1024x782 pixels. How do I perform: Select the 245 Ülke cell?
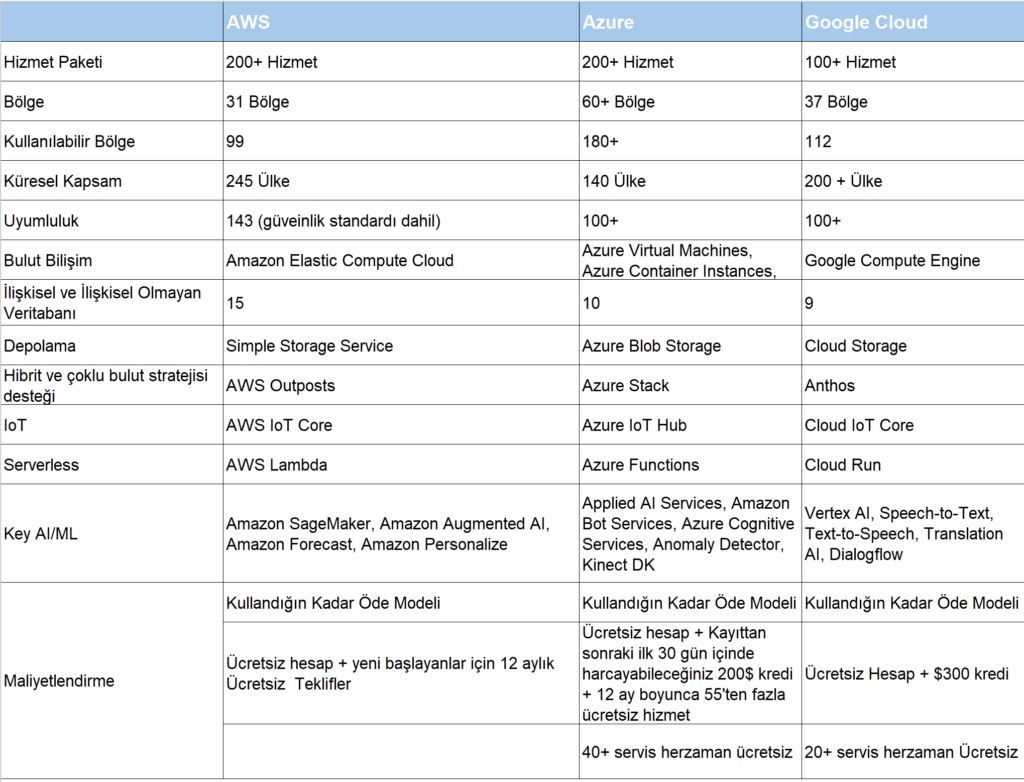point(400,181)
